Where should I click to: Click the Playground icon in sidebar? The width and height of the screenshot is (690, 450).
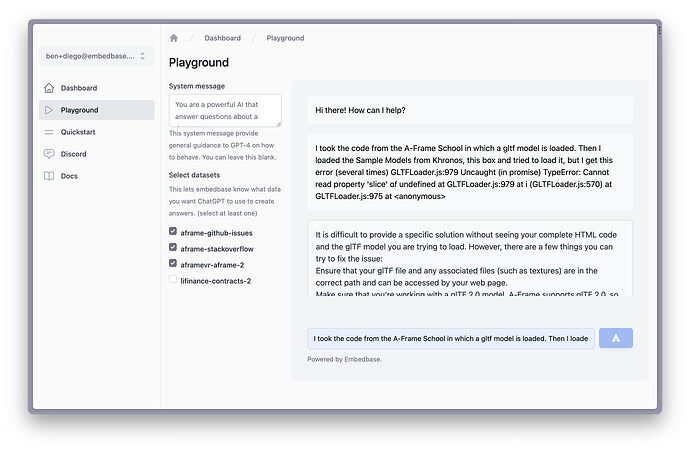[x=49, y=110]
